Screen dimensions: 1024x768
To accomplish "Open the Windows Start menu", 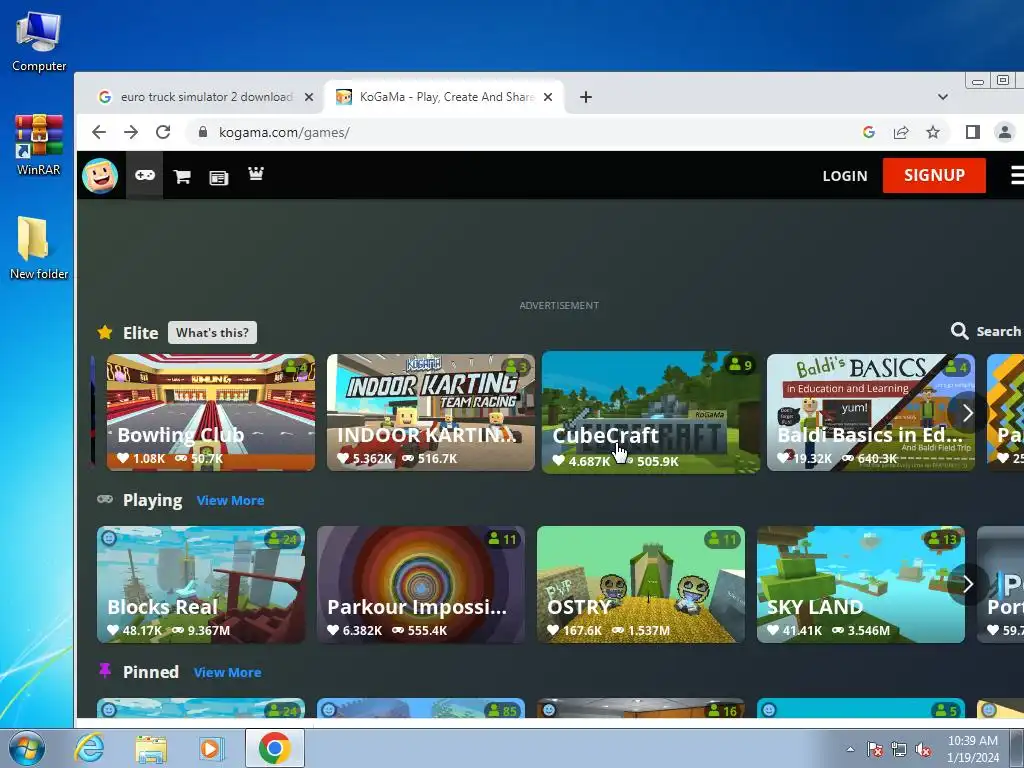I will [26, 748].
